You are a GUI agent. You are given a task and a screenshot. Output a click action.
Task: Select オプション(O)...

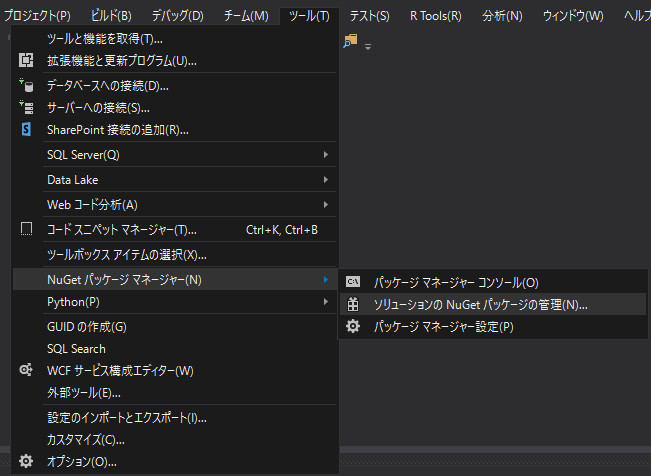pyautogui.click(x=175, y=461)
